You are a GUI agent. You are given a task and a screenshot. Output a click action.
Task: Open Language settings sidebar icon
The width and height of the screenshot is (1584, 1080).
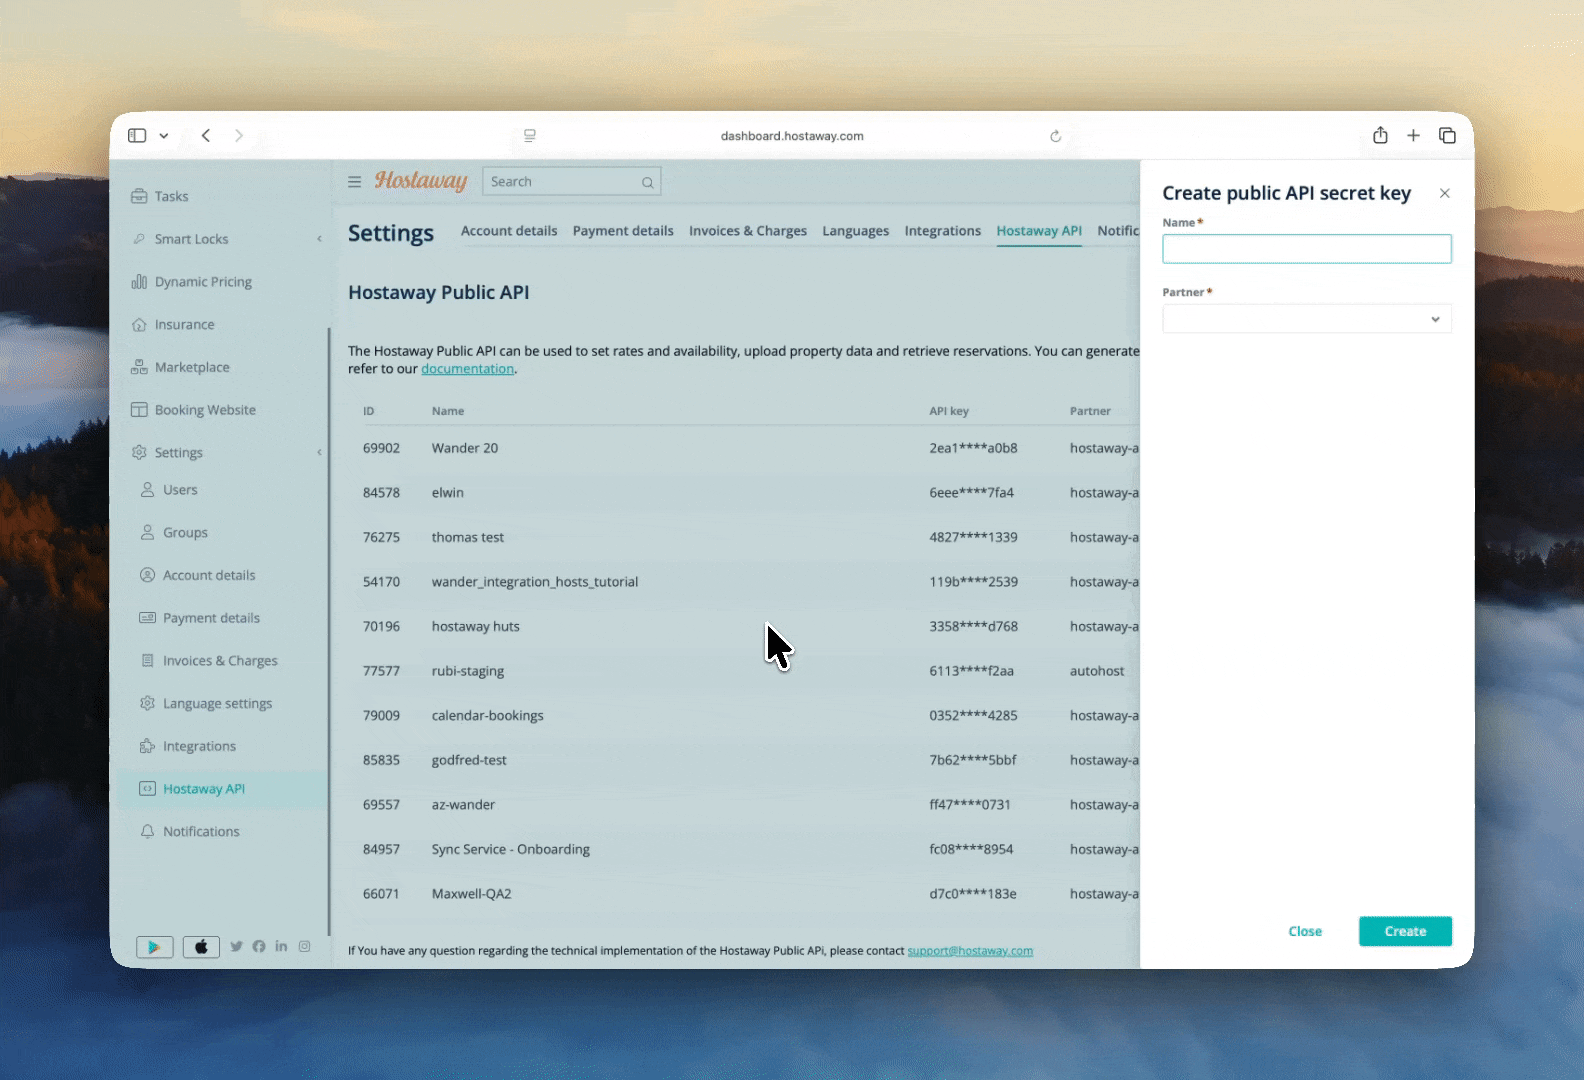pyautogui.click(x=147, y=703)
